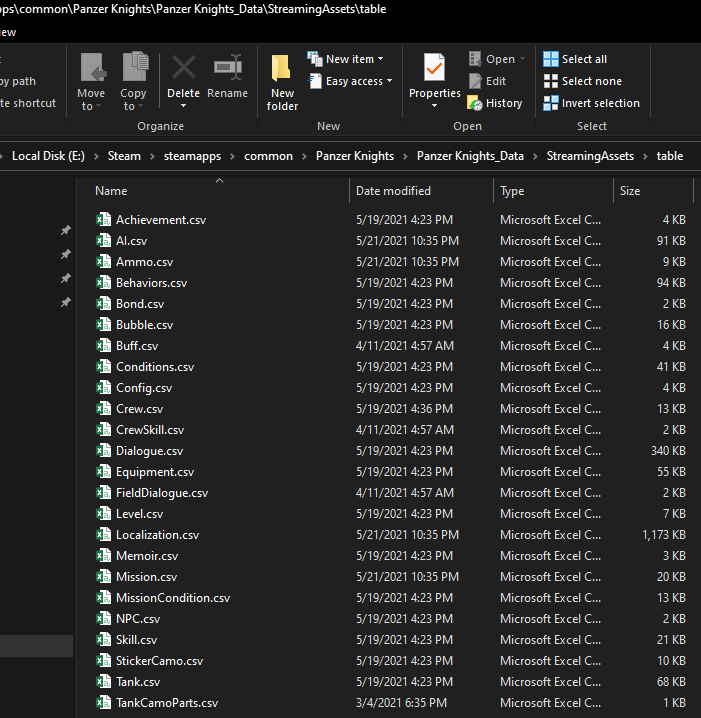Screen dimensions: 701x718
Task: Click the Select none icon
Action: 551,81
